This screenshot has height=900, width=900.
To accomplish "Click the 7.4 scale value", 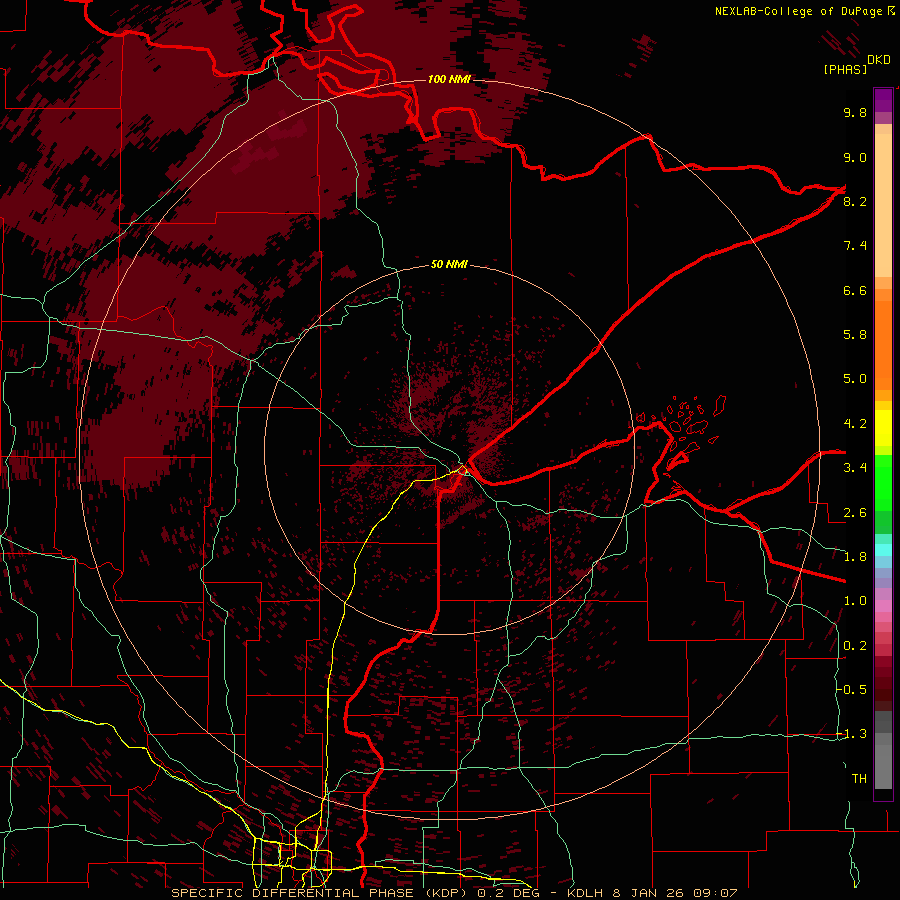I will pos(855,246).
